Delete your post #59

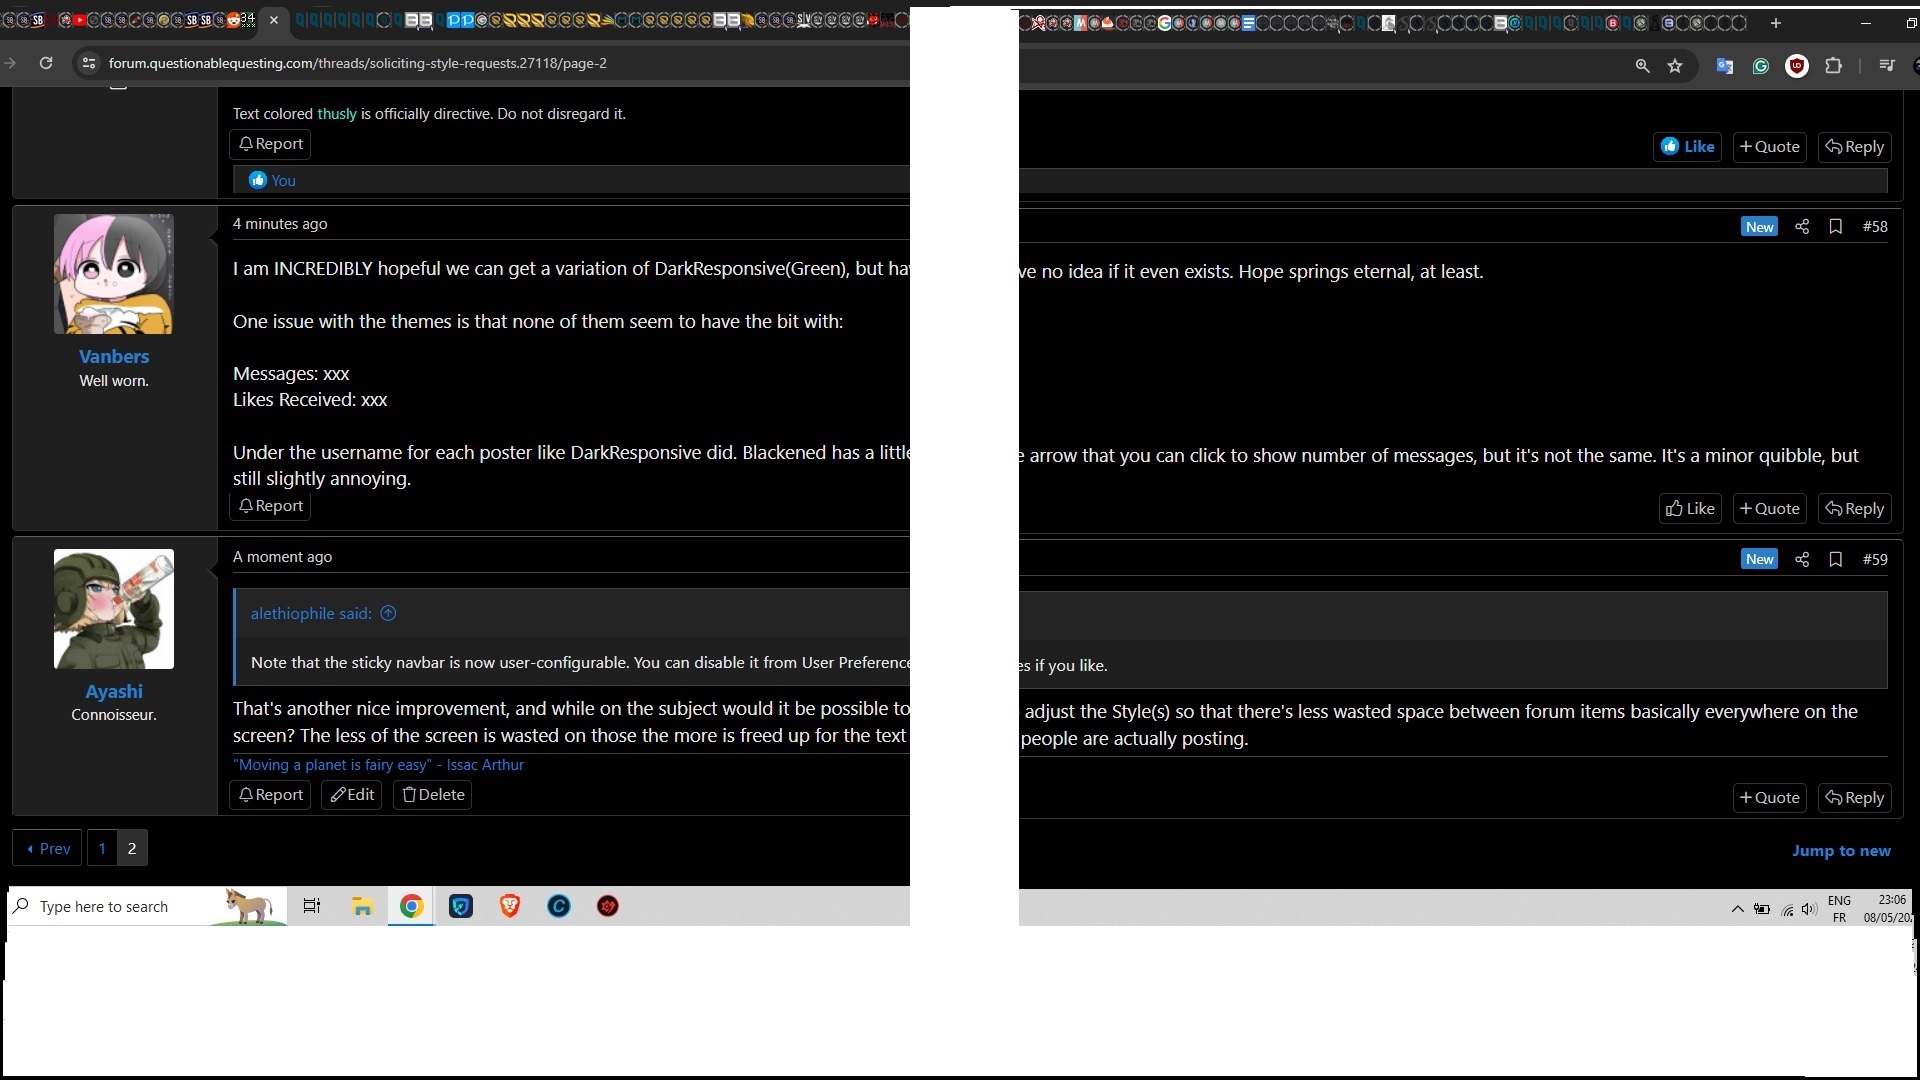[x=433, y=795]
